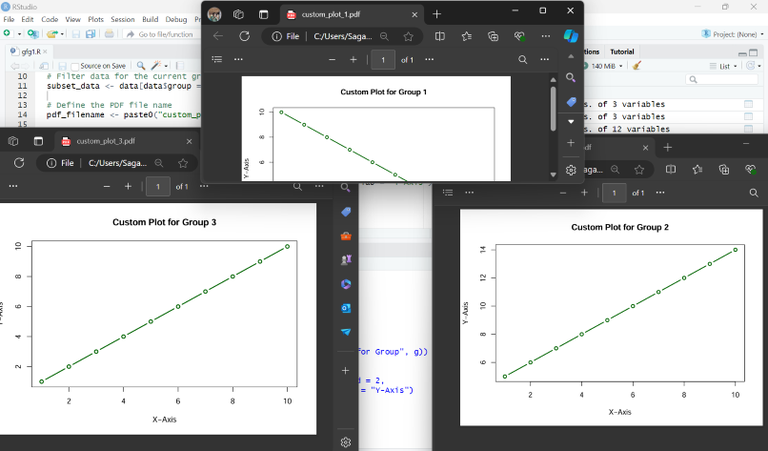Open List view dropdown in Environment pane
This screenshot has height=451, width=768.
click(723, 66)
